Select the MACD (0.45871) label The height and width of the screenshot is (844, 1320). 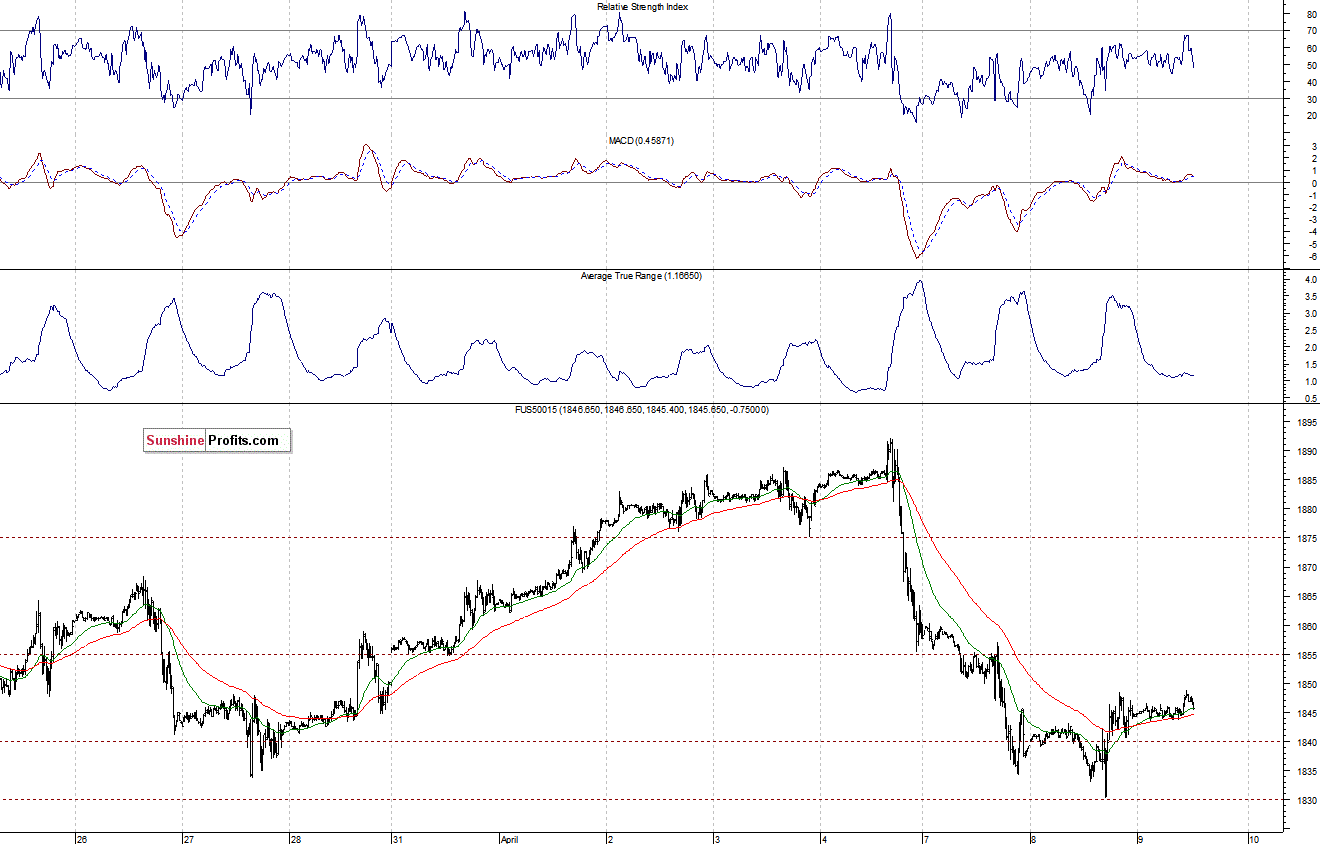[x=641, y=141]
